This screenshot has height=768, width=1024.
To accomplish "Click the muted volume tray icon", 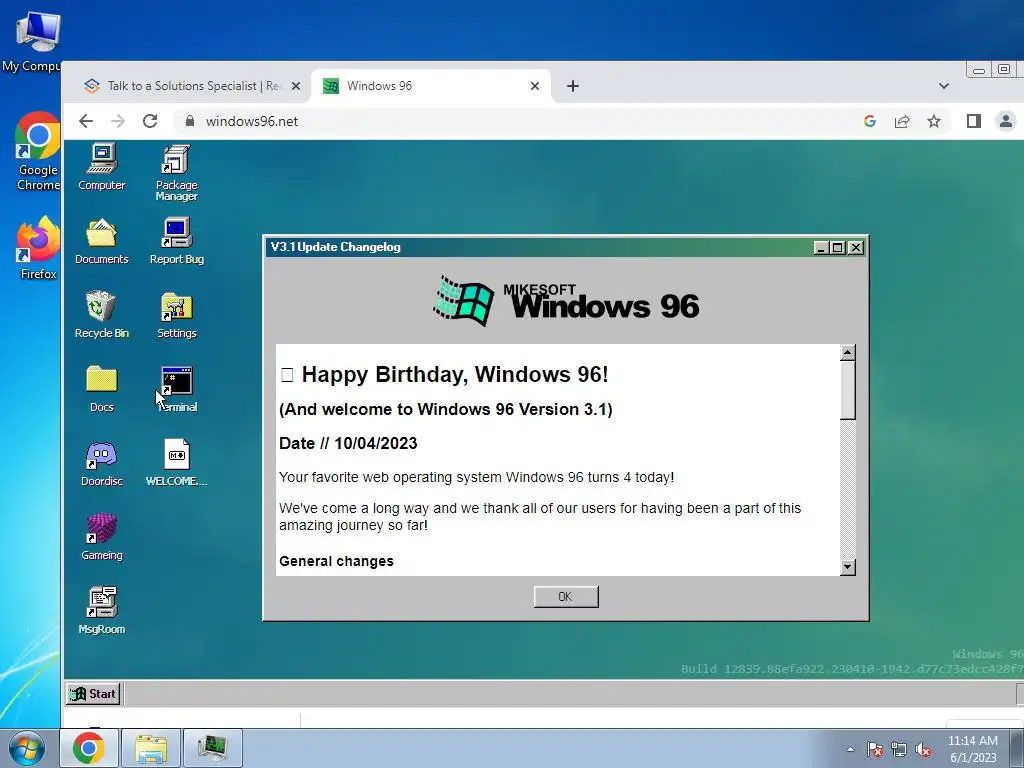I will click(923, 749).
